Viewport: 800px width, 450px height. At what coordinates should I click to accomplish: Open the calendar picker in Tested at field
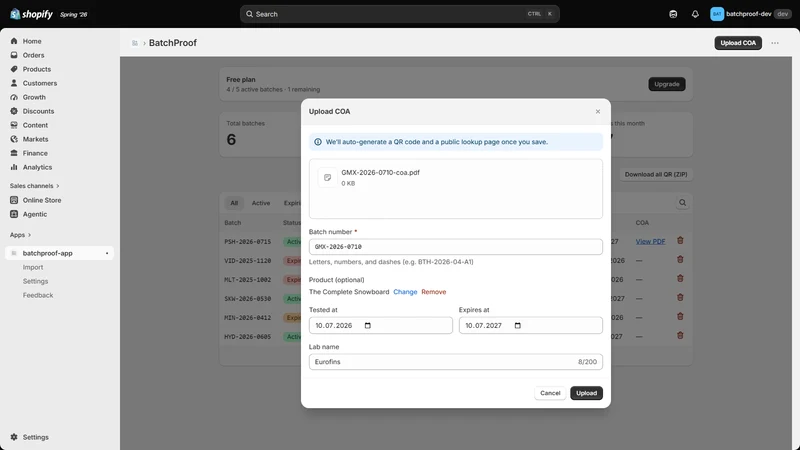coord(367,326)
